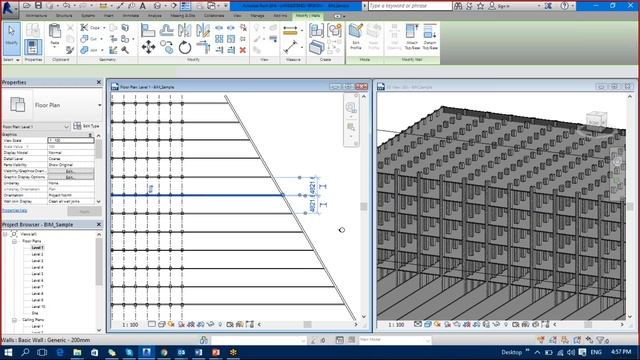Screen dimensions: 640x360
Task: Open the worksets dropdown in the status bar
Action: click(x=303, y=340)
